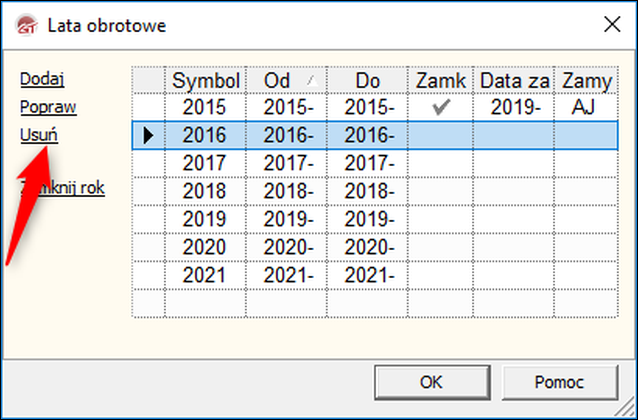
Task: Click the app icon in title bar
Action: coord(25,24)
